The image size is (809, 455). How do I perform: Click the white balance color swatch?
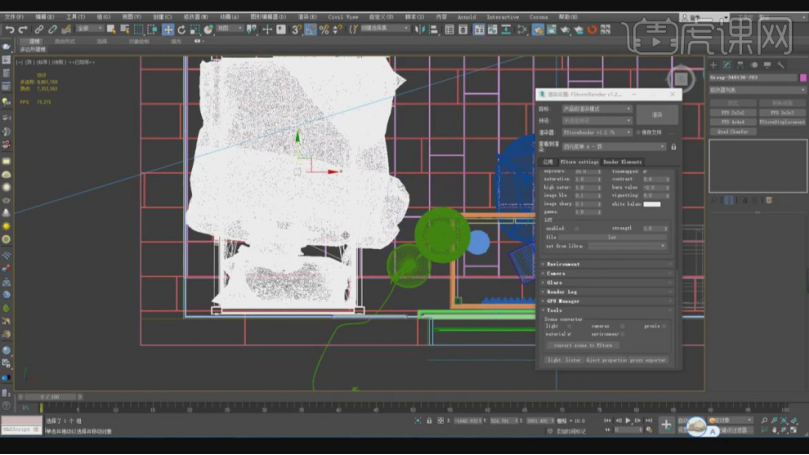click(652, 204)
